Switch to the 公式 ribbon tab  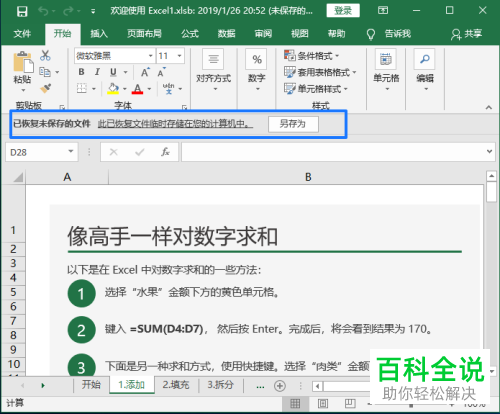click(x=190, y=34)
